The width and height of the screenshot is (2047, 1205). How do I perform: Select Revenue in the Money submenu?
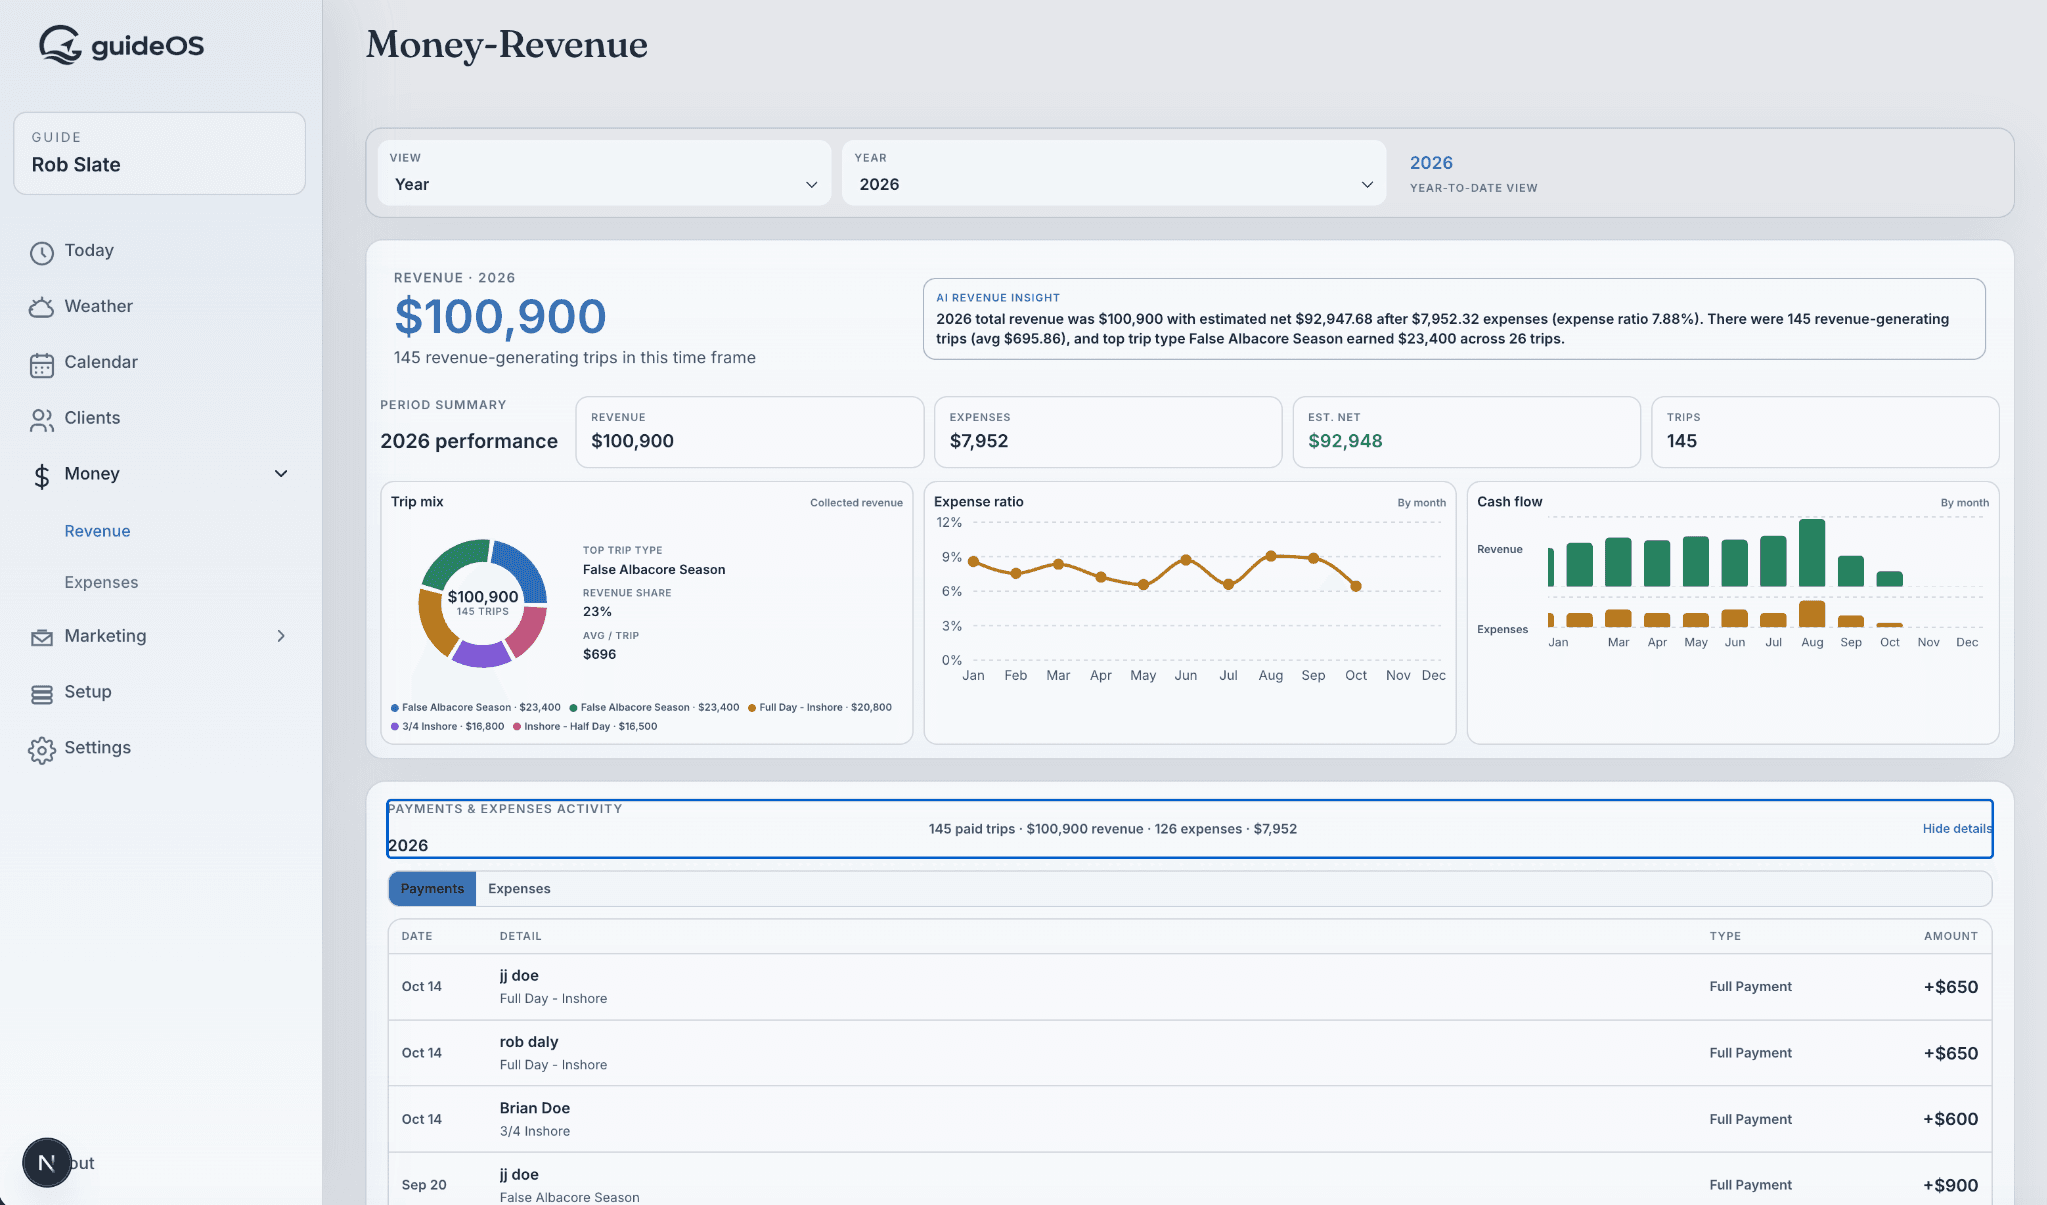pos(97,531)
